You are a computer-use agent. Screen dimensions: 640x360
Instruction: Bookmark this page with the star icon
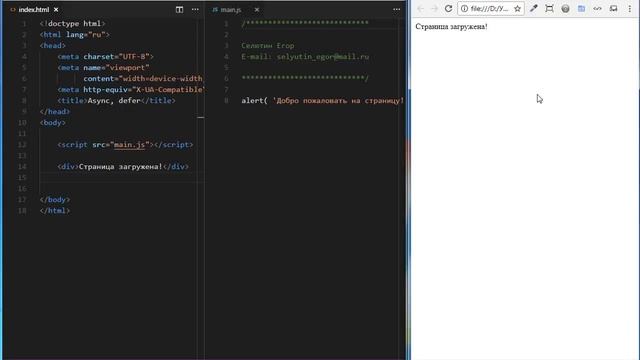click(517, 9)
